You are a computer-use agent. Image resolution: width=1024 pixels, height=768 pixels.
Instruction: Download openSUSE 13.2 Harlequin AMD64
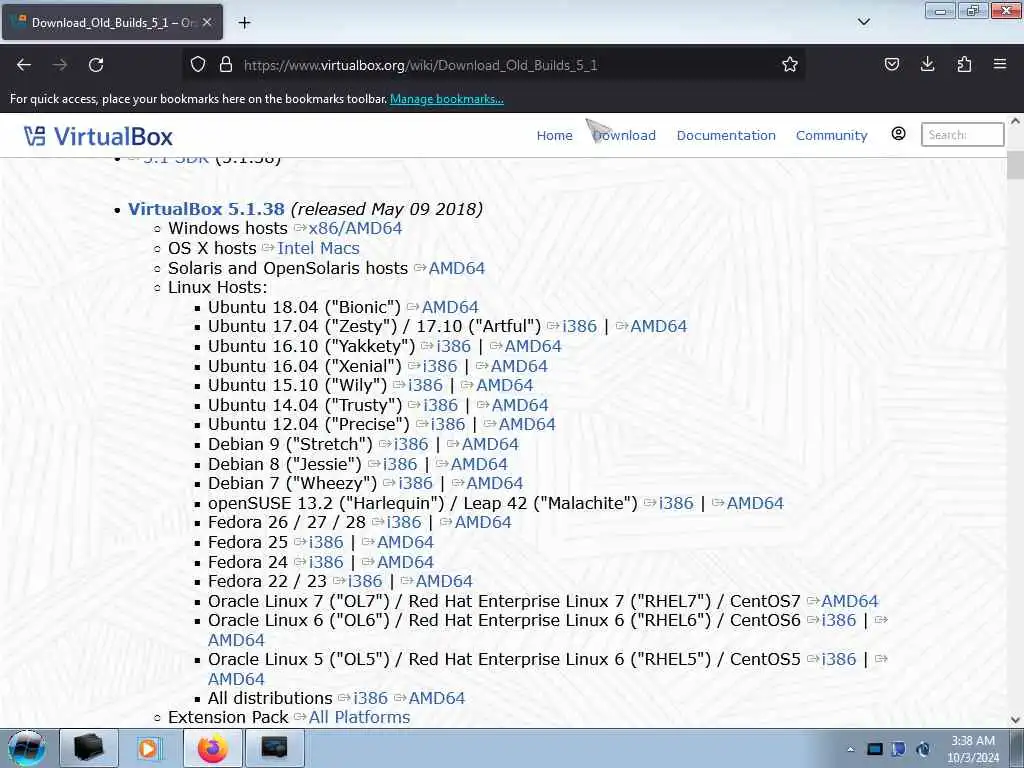pos(755,504)
